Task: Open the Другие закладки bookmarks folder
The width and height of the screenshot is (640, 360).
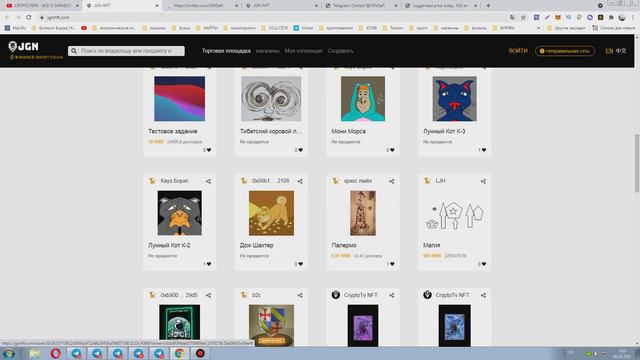Action: (x=567, y=28)
